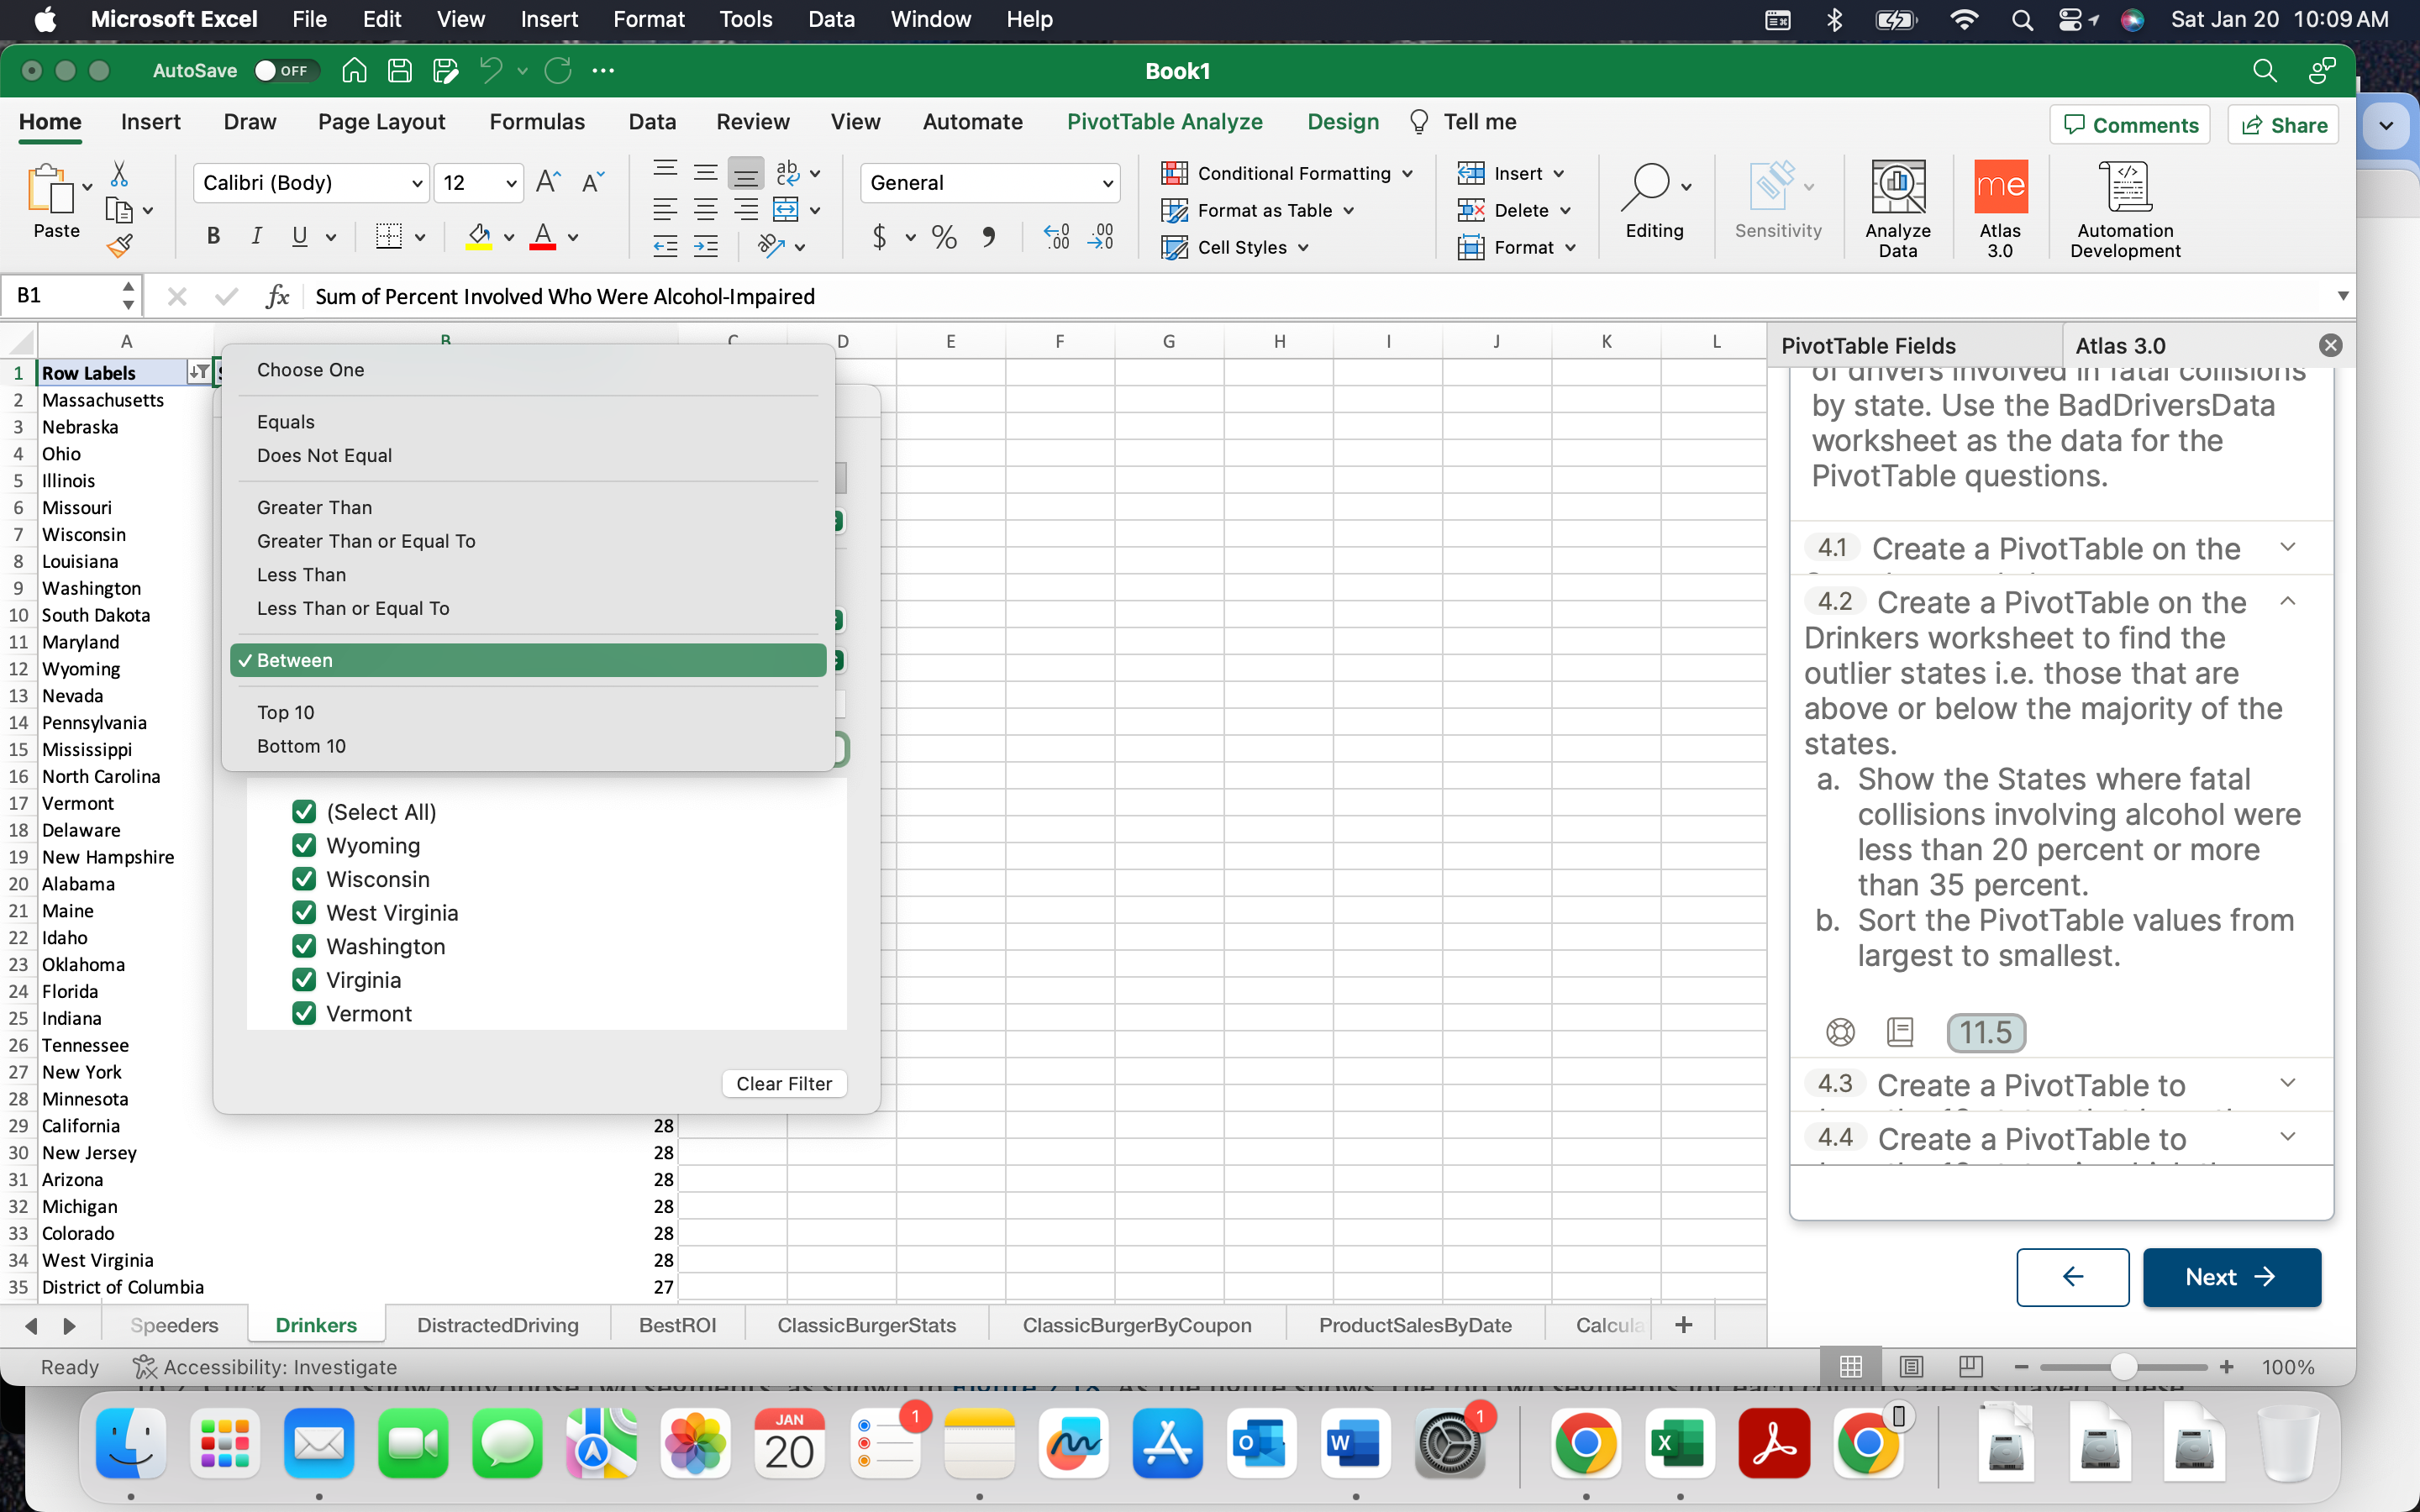Image resolution: width=2420 pixels, height=1512 pixels.
Task: Expand task 4.3 in the Atlas panel
Action: 2288,1083
